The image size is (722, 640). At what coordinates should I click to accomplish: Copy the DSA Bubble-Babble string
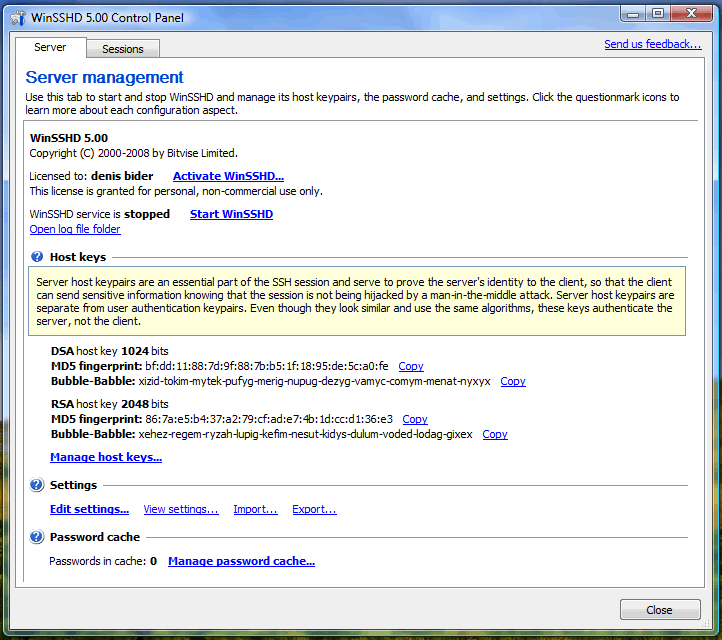pyautogui.click(x=512, y=381)
